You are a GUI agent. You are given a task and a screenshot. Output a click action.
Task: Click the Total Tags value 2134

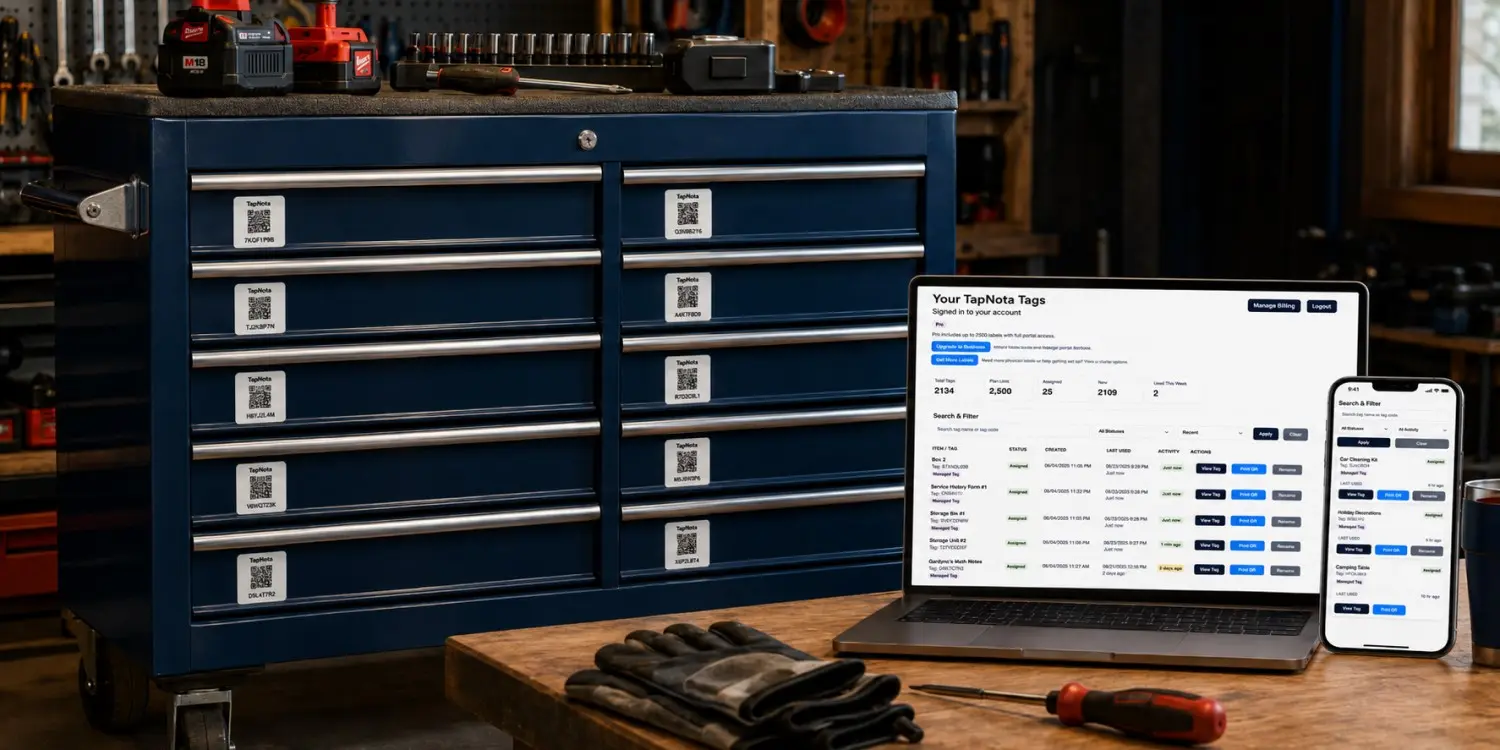(x=944, y=391)
